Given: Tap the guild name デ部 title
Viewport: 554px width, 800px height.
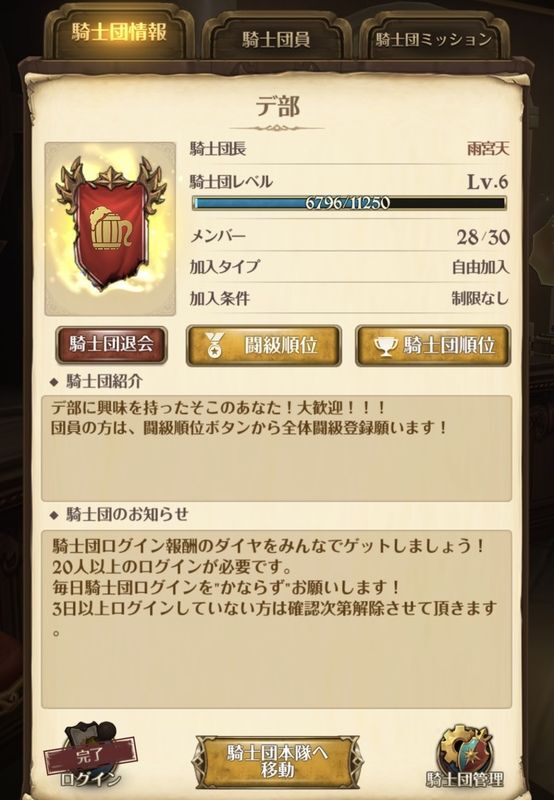Looking at the screenshot, I should (x=278, y=106).
